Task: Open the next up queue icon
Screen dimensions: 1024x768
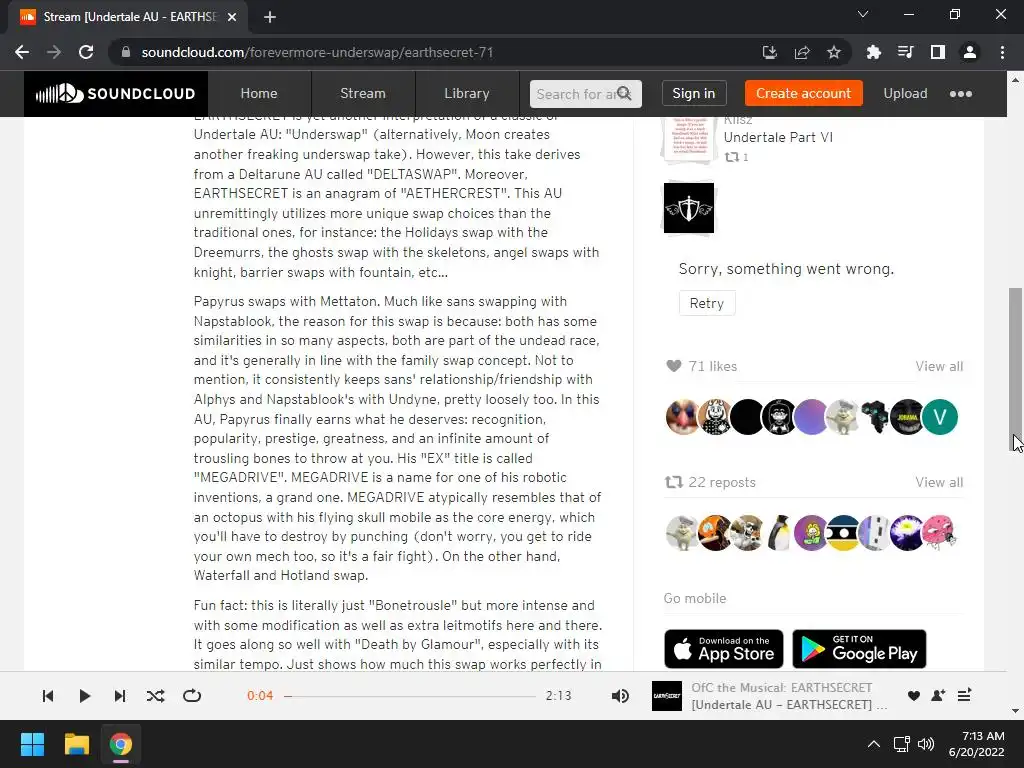Action: (965, 696)
